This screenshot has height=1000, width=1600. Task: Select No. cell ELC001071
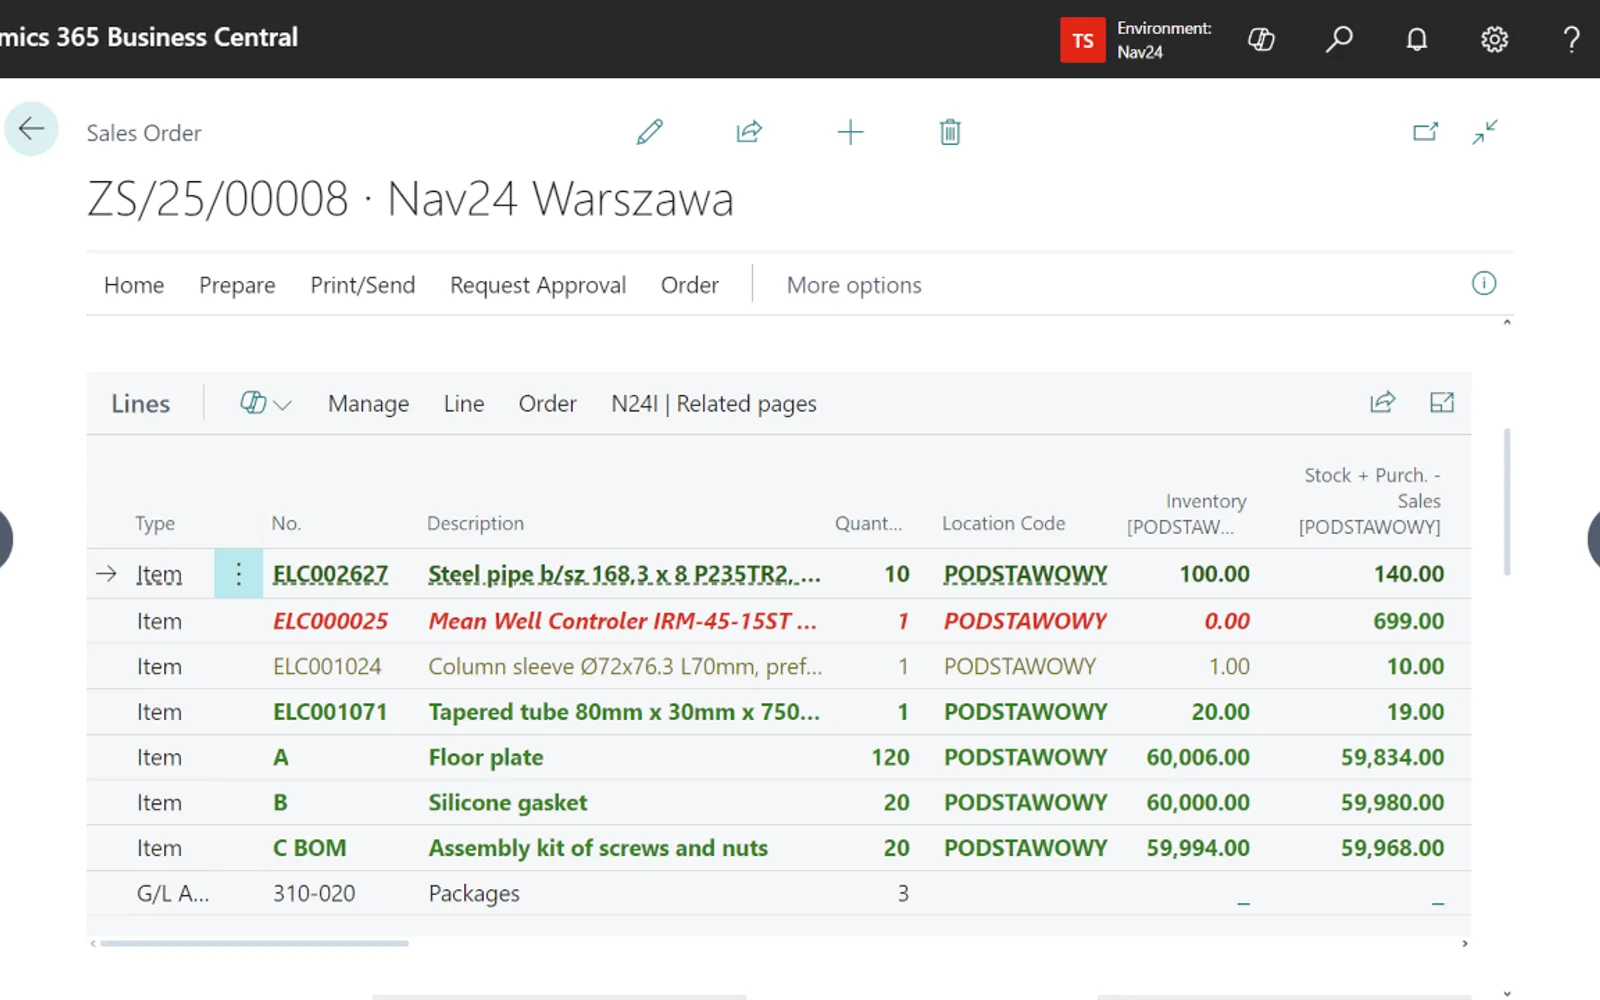tap(330, 712)
